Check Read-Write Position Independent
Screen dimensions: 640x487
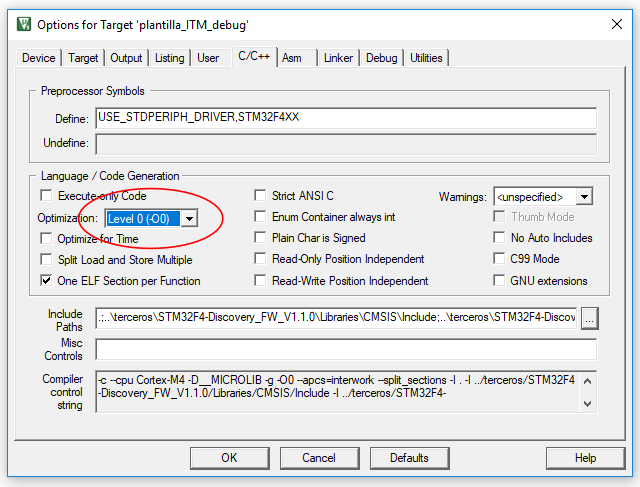[x=260, y=281]
